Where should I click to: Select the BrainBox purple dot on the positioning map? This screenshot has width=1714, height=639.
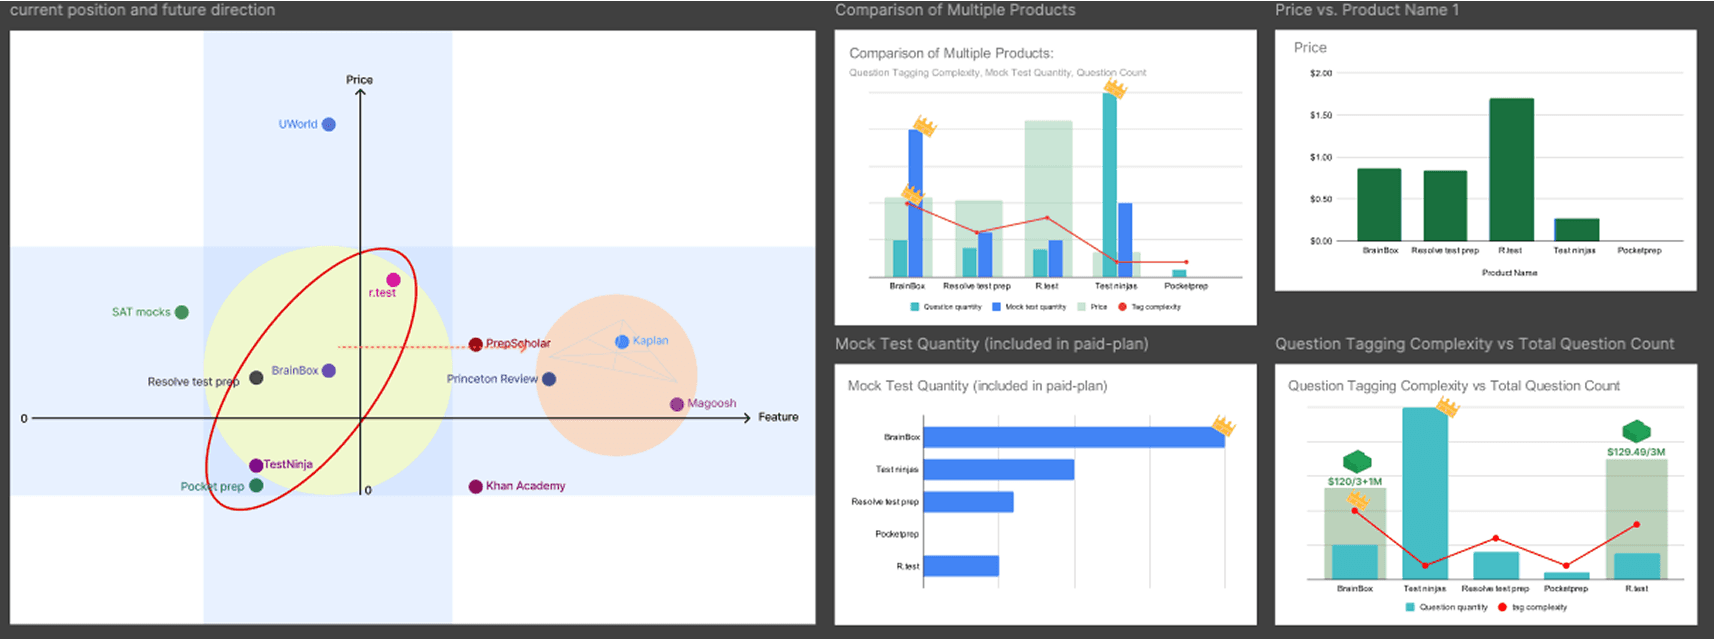[329, 371]
